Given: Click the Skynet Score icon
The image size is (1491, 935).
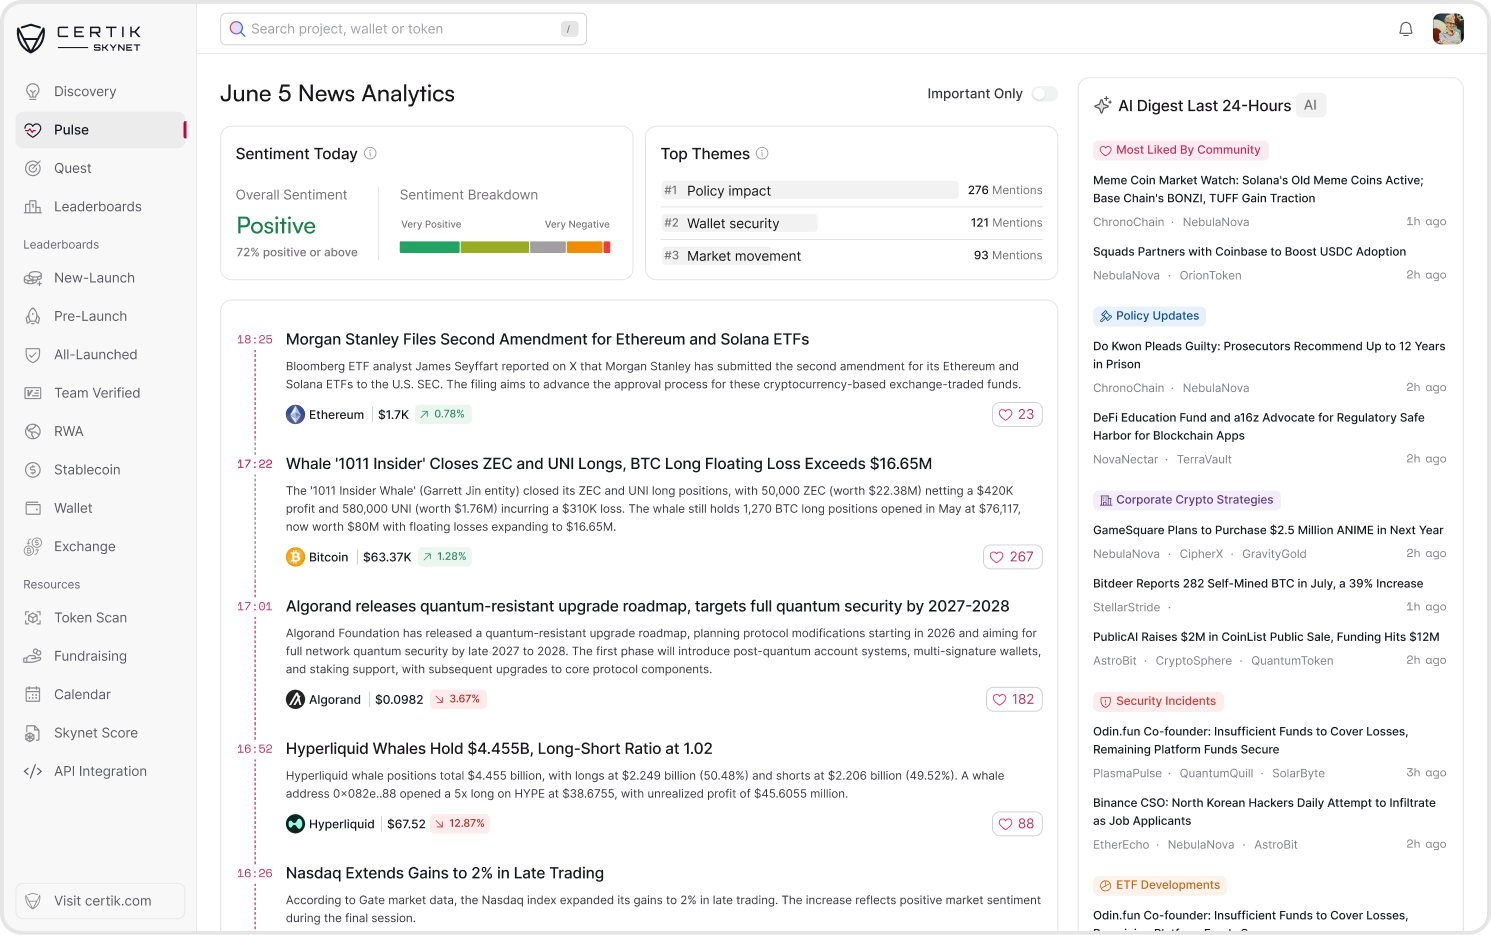Looking at the screenshot, I should click(33, 733).
